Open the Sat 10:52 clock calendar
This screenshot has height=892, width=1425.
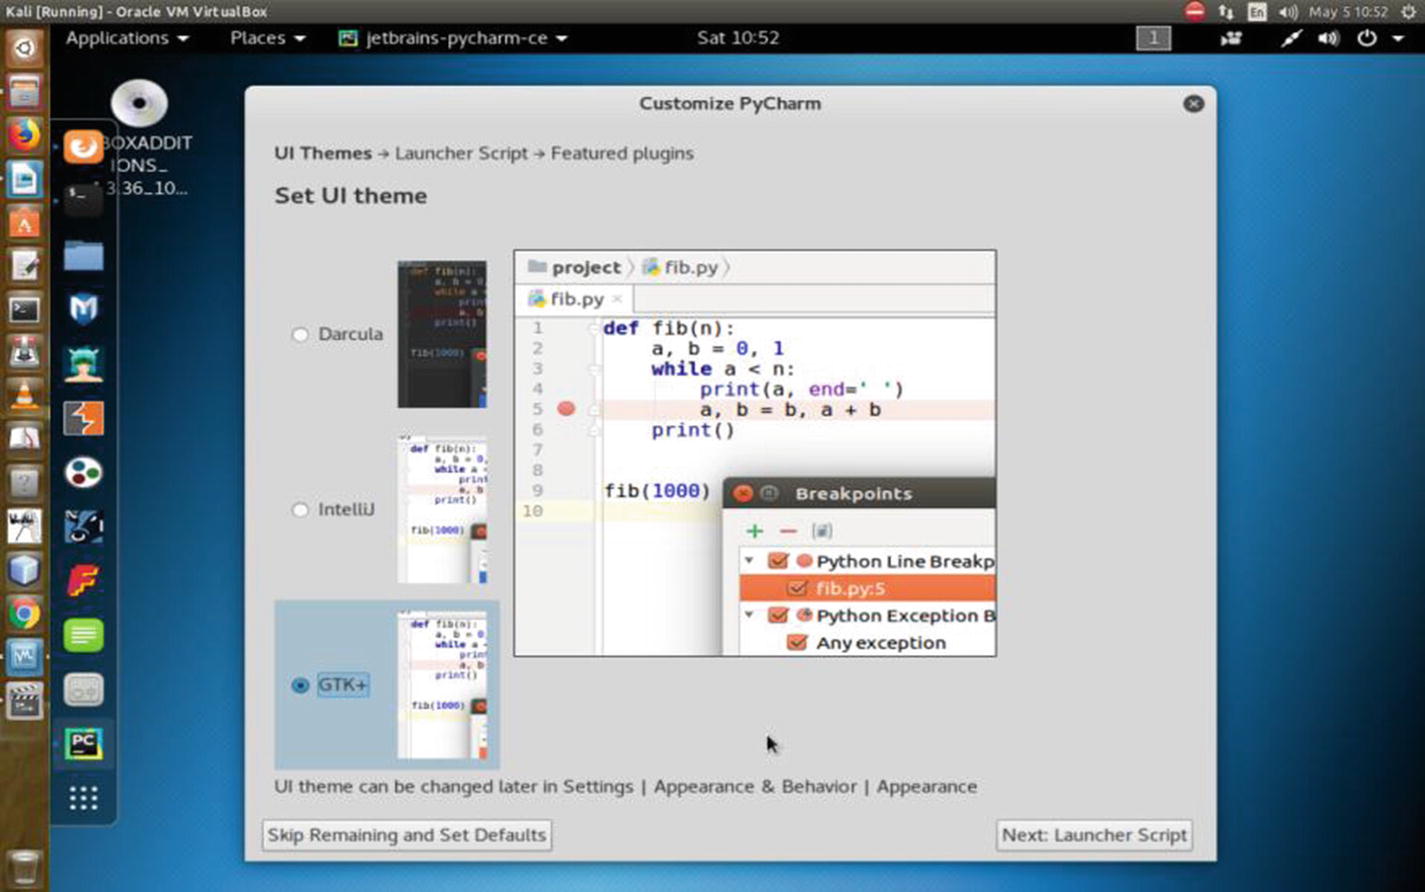[738, 38]
